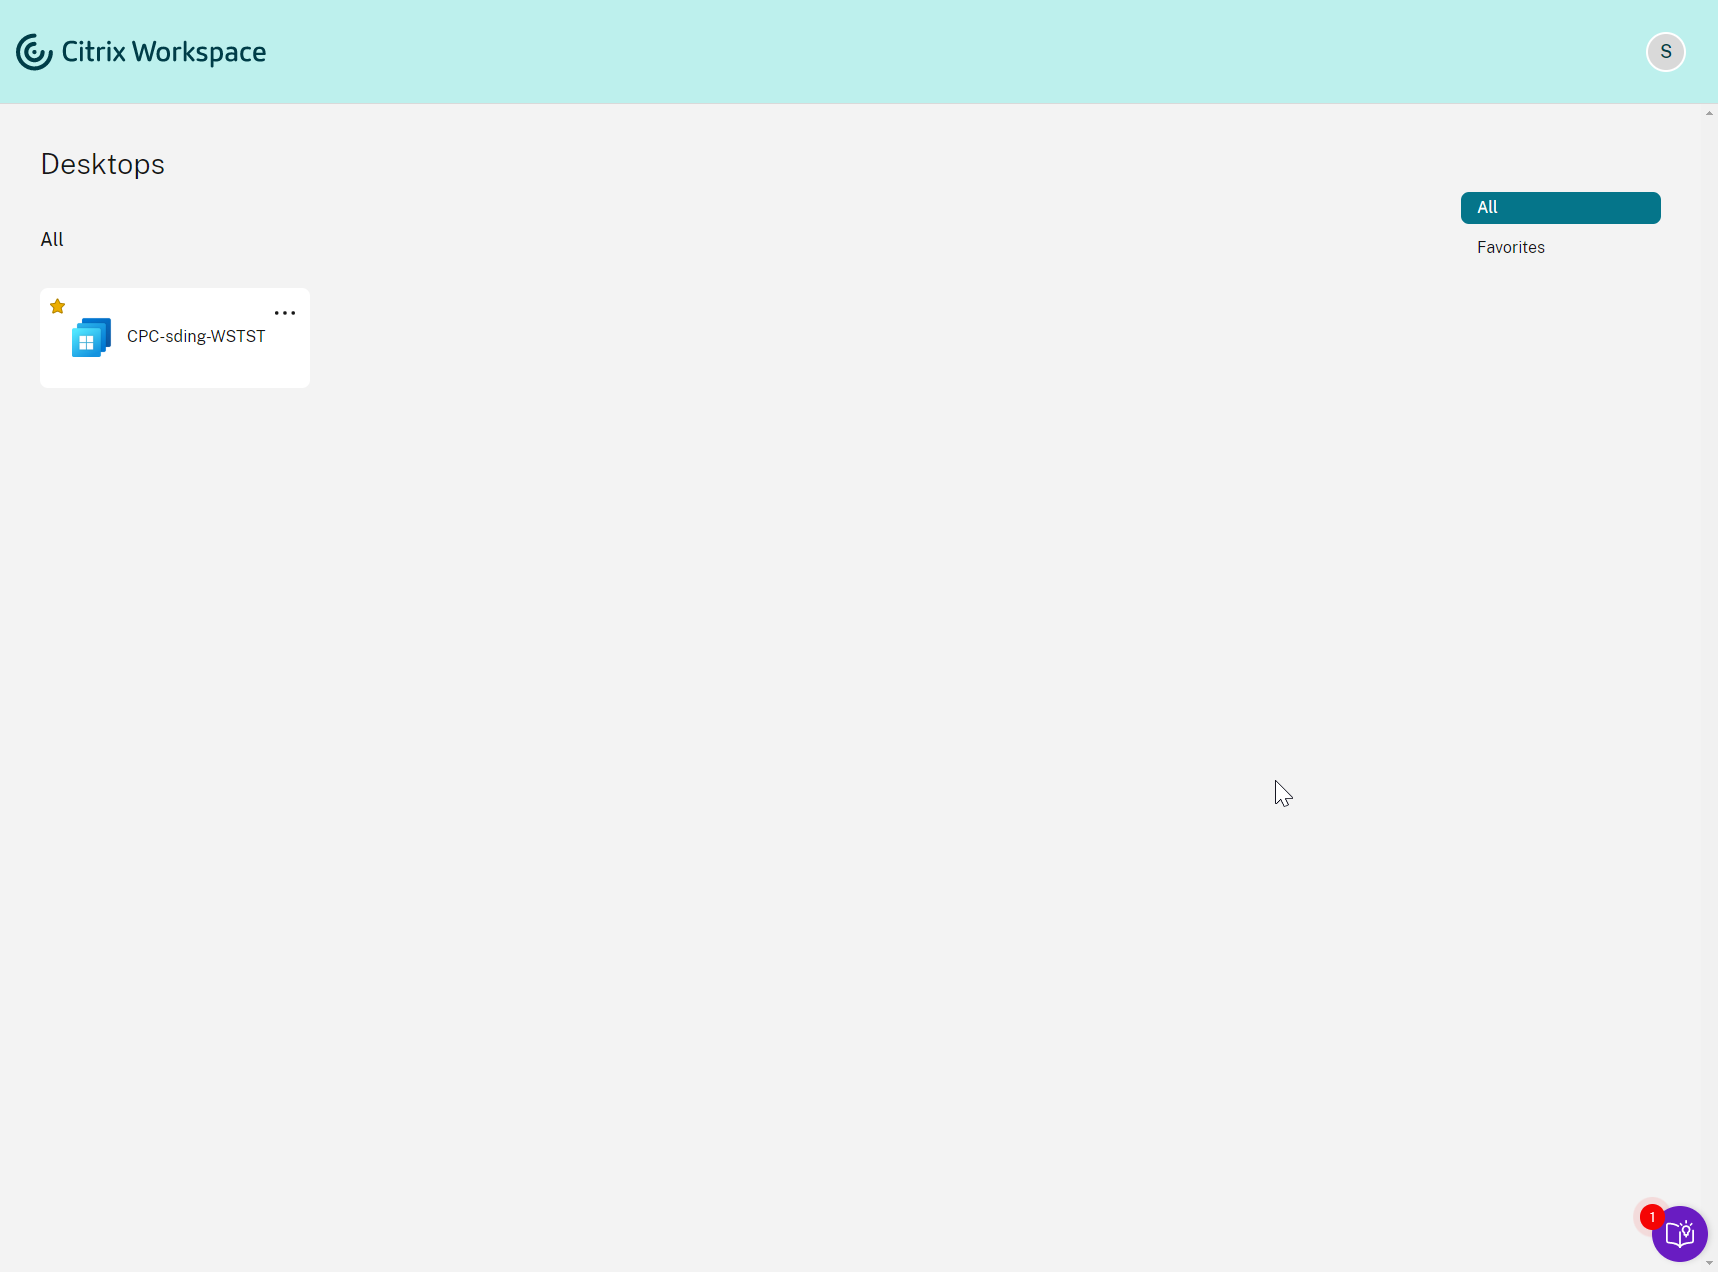Click the Citrix Workspace swirl logo
The image size is (1718, 1272).
(x=34, y=52)
